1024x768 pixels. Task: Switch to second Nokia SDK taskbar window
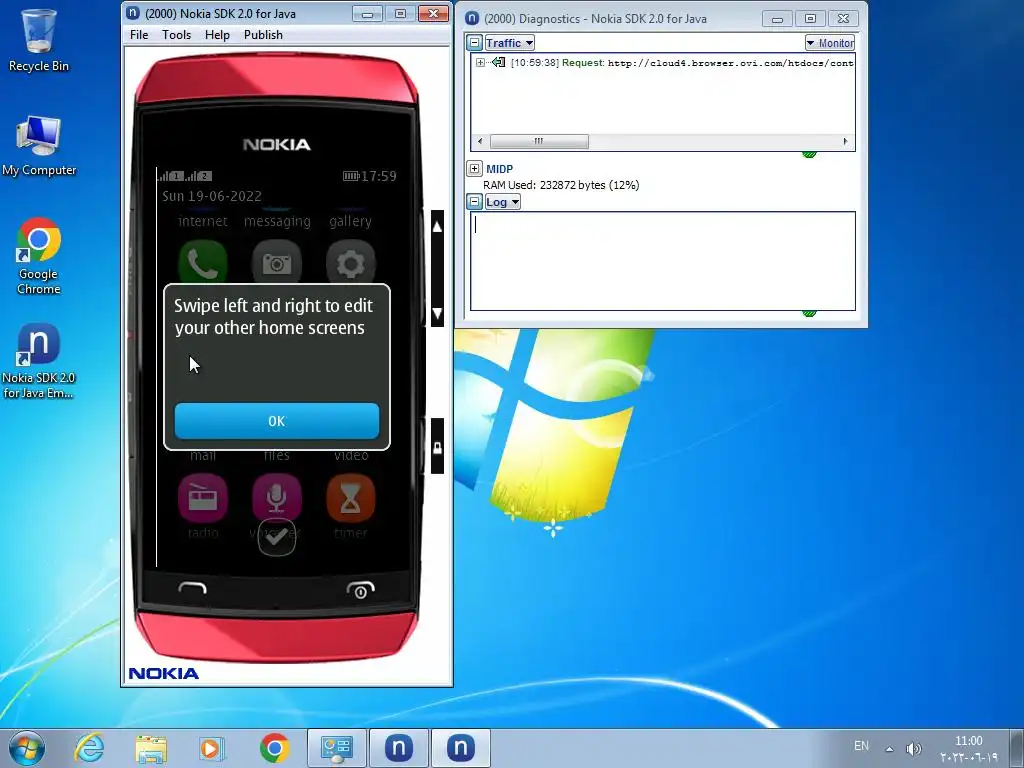tap(460, 748)
